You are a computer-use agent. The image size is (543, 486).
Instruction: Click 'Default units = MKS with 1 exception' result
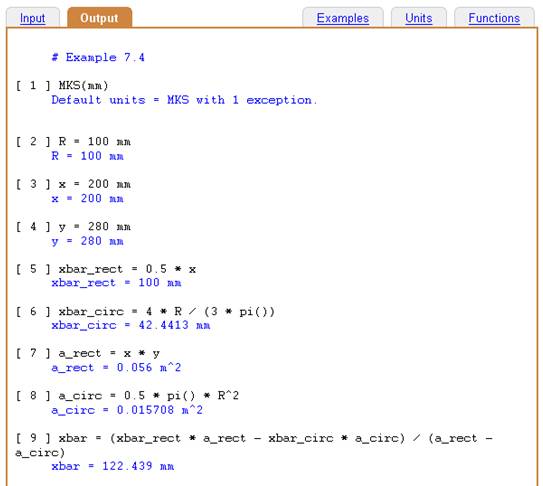184,100
